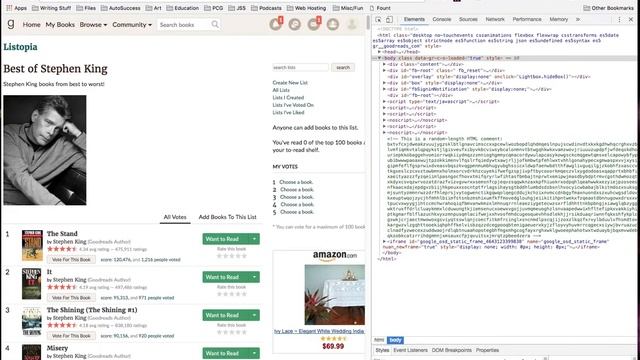Click Vote For This Book under The Shining
Screen dimensions: 640x360
coord(71,336)
